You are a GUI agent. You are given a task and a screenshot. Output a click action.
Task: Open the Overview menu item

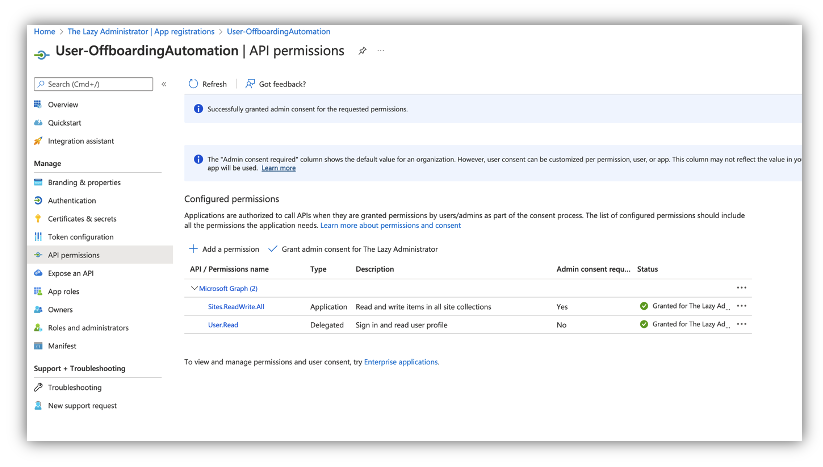pos(63,104)
